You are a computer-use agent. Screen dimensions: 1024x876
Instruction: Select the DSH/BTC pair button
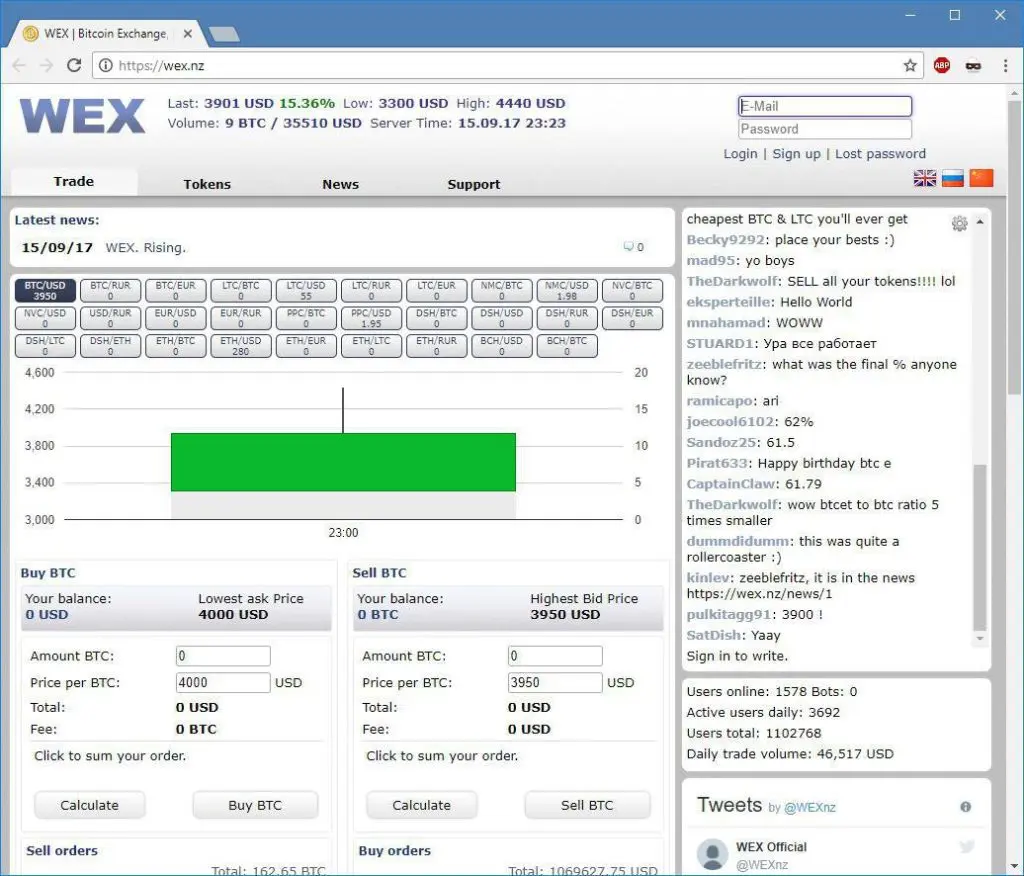tap(436, 318)
